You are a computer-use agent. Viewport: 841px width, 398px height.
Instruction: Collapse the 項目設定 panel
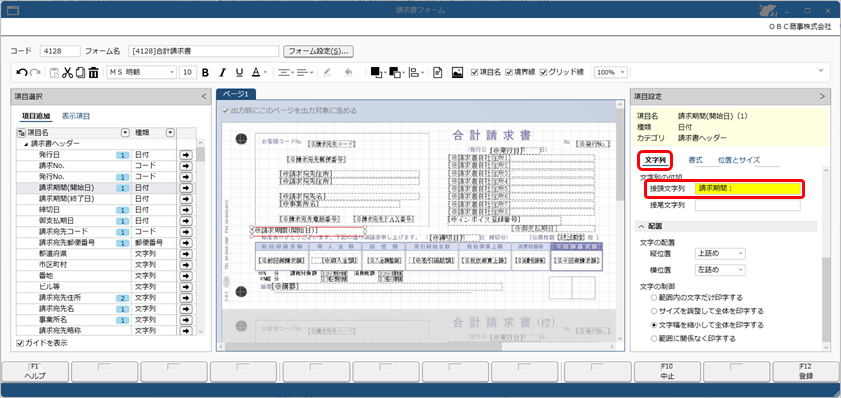click(823, 97)
